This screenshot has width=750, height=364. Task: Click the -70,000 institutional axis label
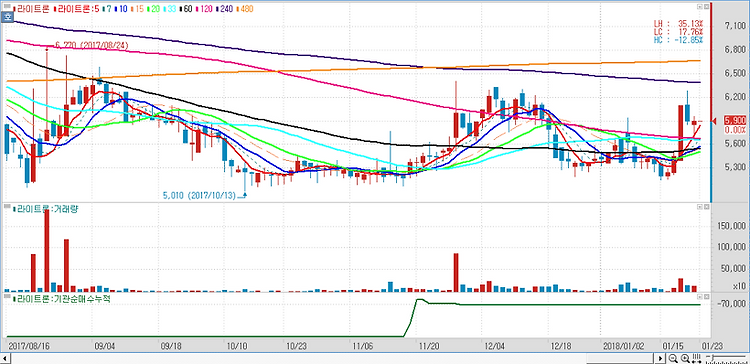[732, 304]
